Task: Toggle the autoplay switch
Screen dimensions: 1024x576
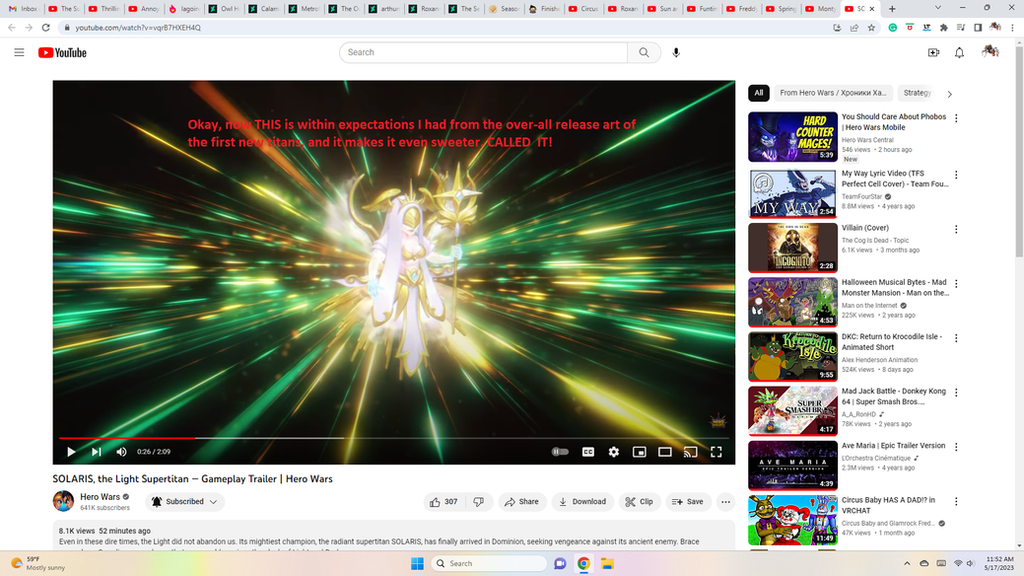Action: [560, 451]
